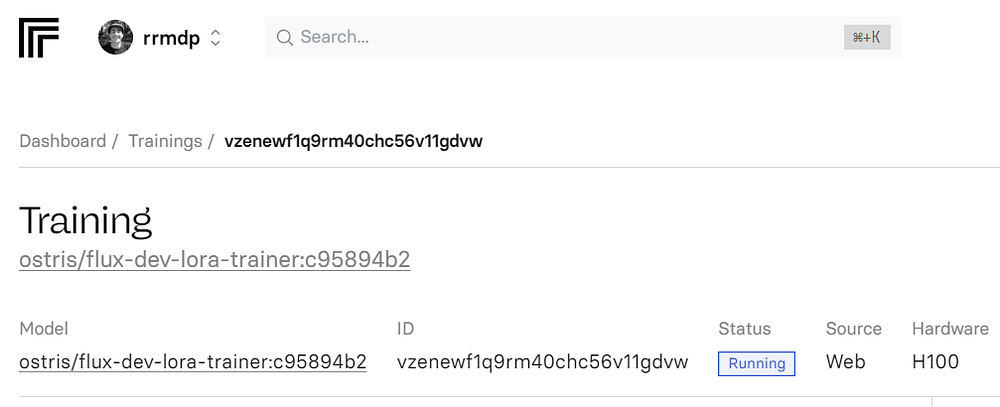Click the Hardware column label

click(949, 328)
